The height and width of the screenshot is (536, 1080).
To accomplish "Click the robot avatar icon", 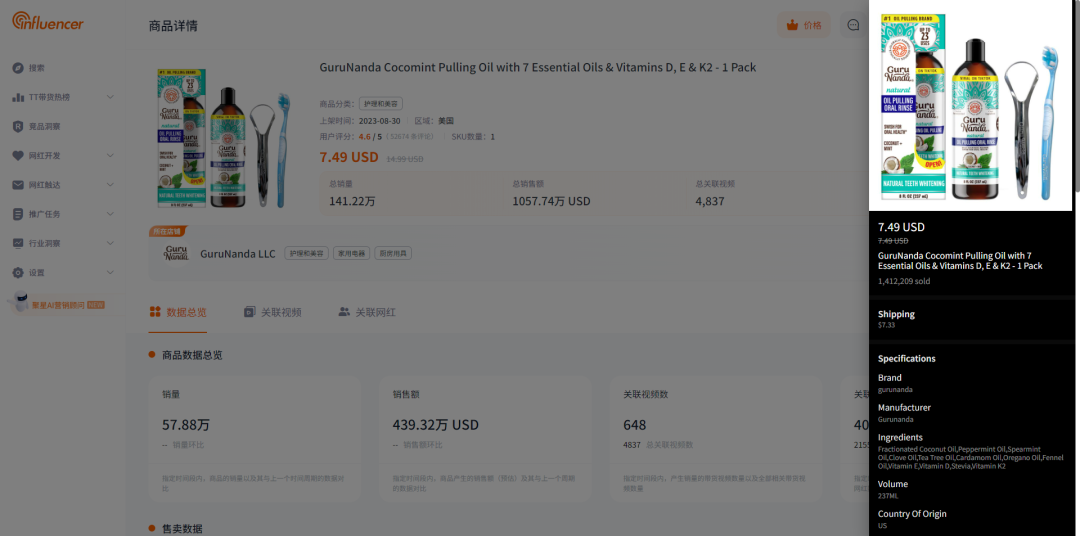I will [x=19, y=302].
